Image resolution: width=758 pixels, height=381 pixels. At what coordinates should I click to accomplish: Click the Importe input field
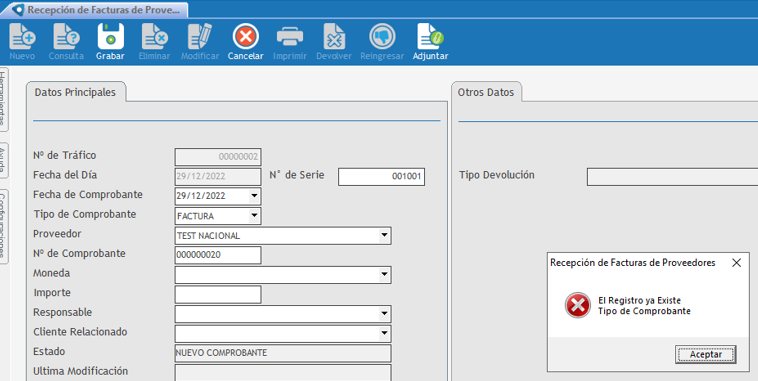point(218,294)
